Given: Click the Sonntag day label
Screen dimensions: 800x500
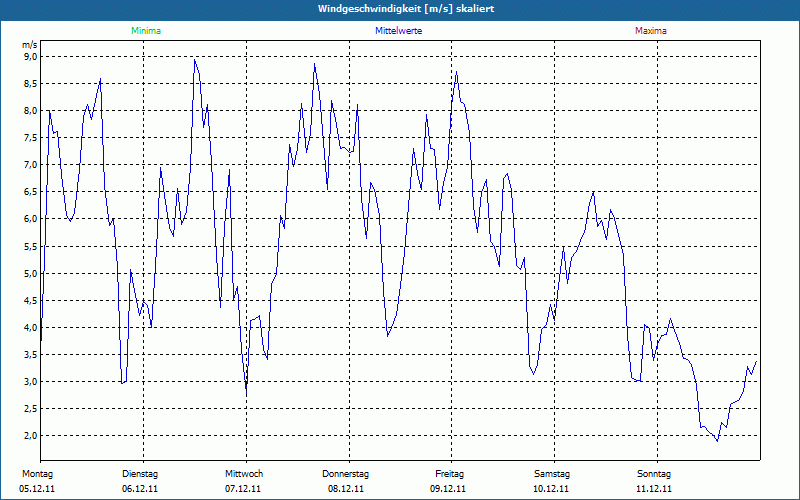Looking at the screenshot, I should [654, 474].
